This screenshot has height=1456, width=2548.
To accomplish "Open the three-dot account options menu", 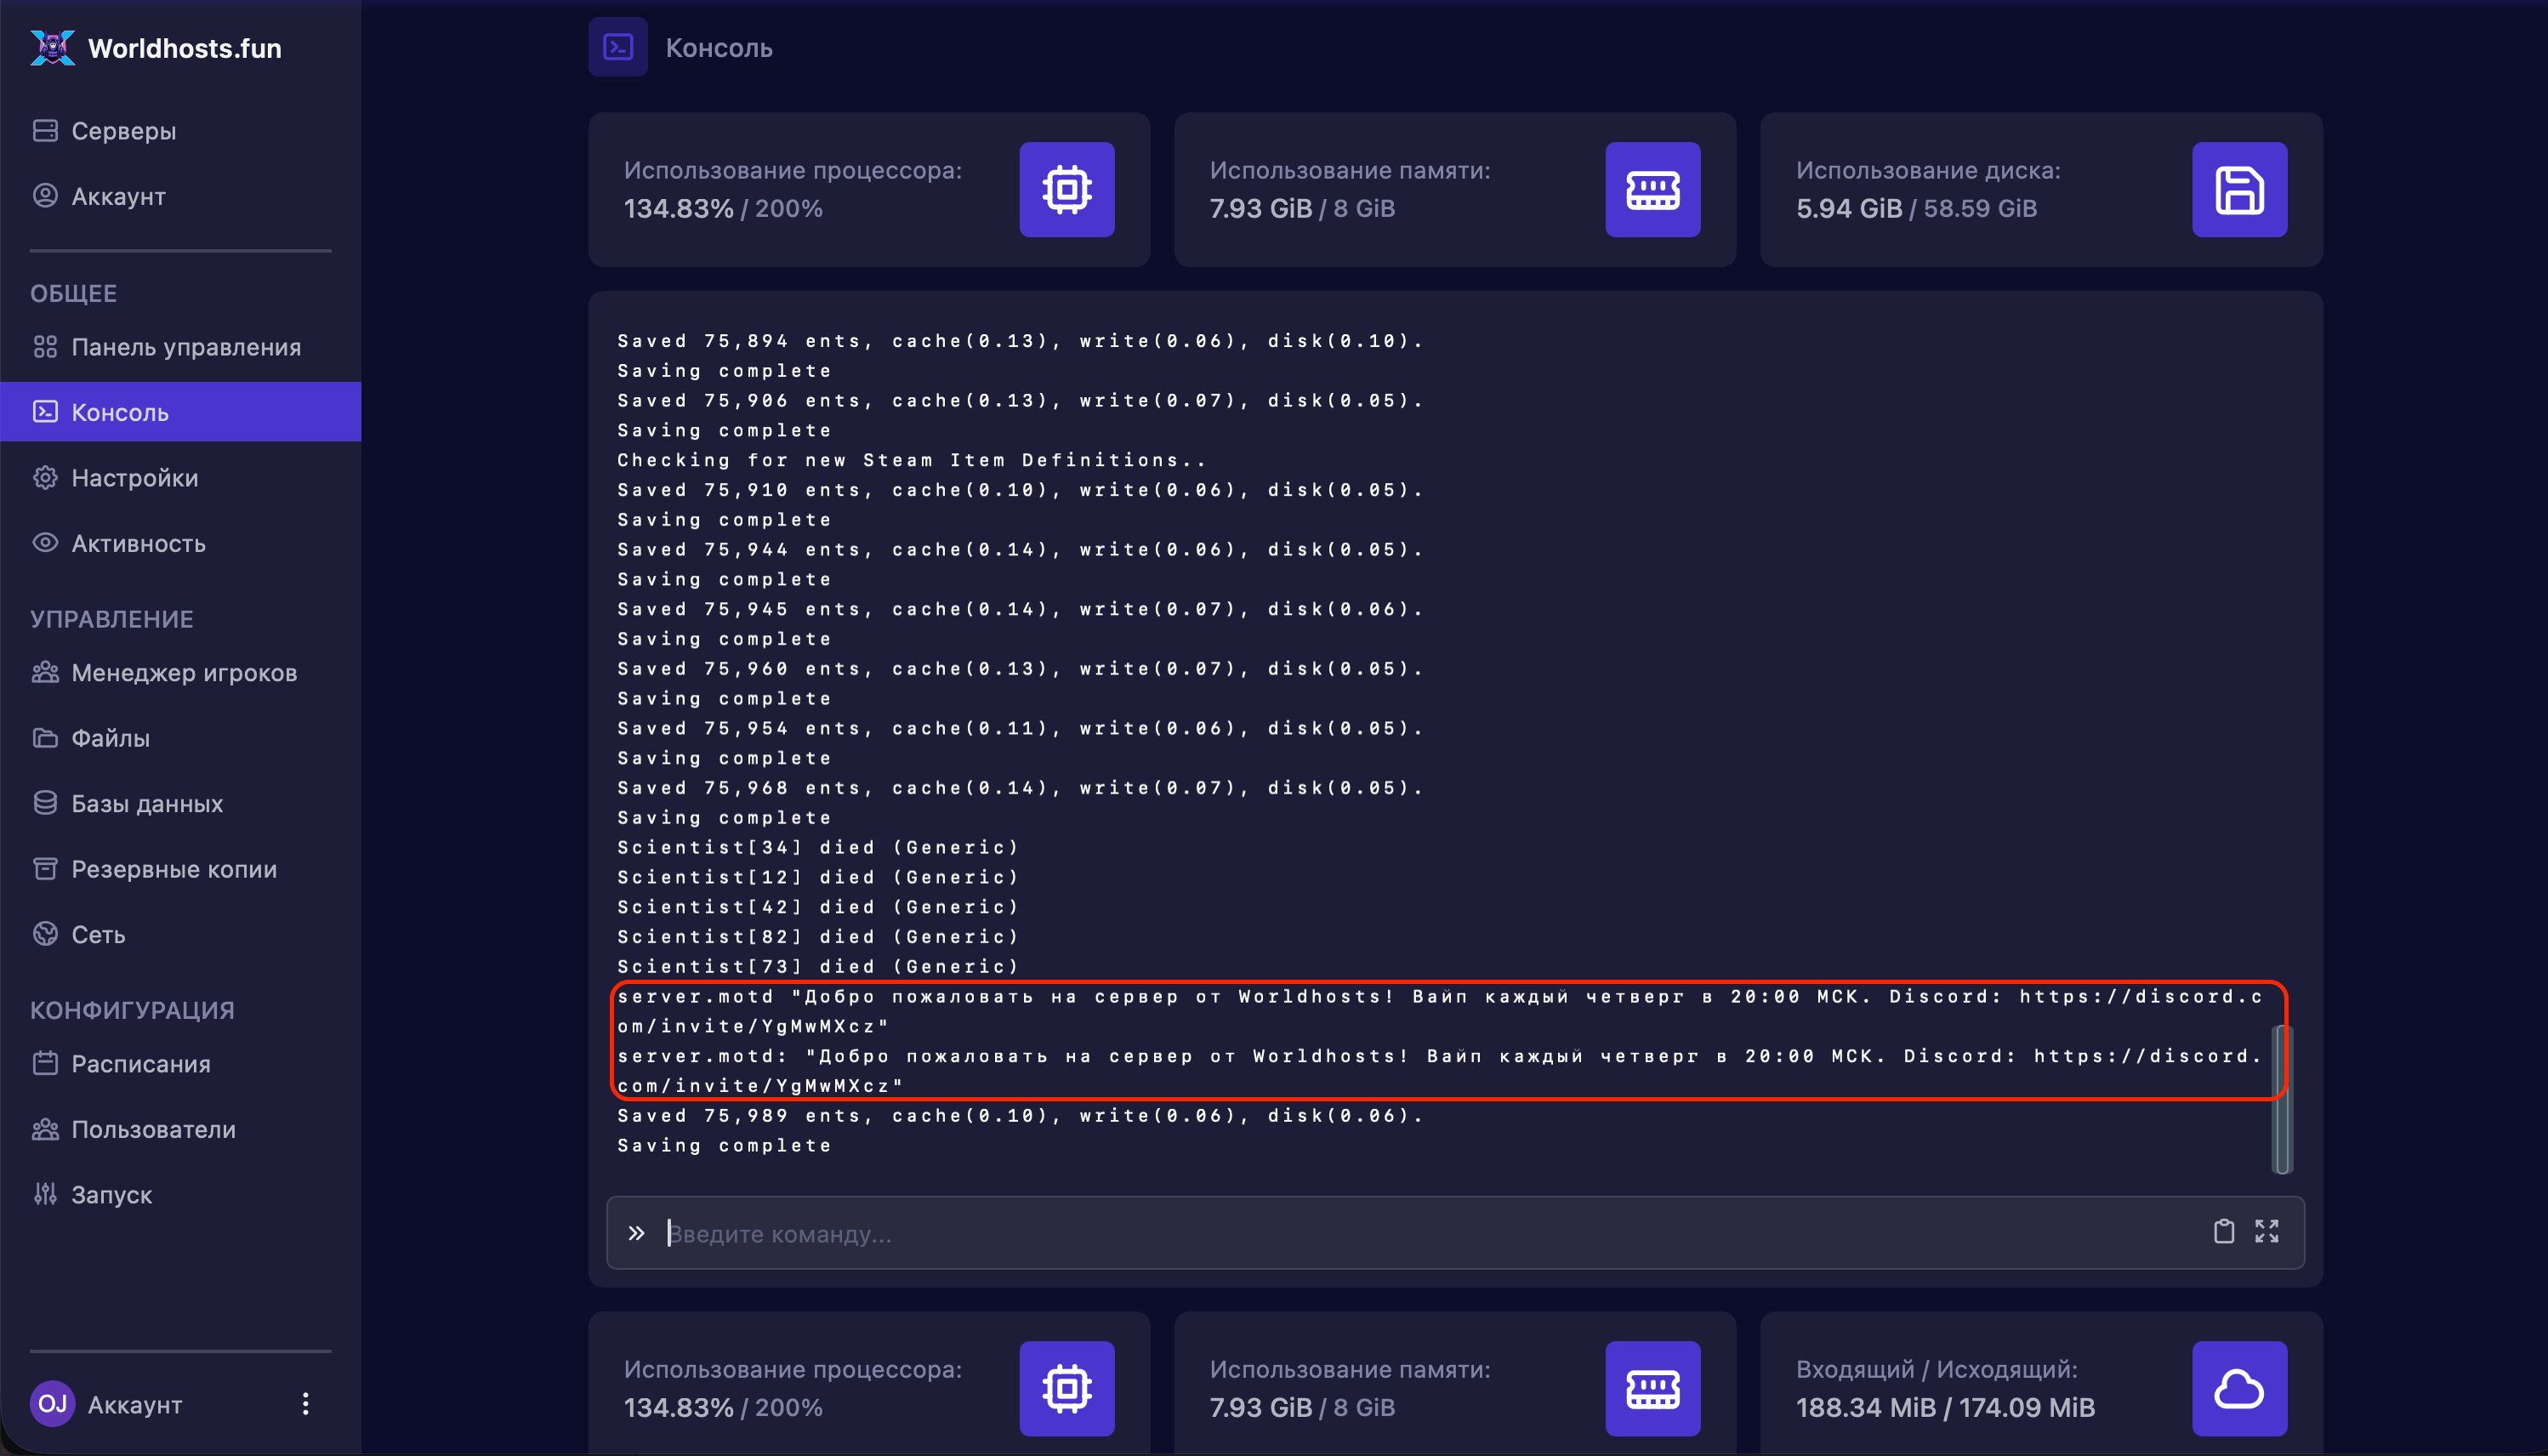I will point(306,1404).
